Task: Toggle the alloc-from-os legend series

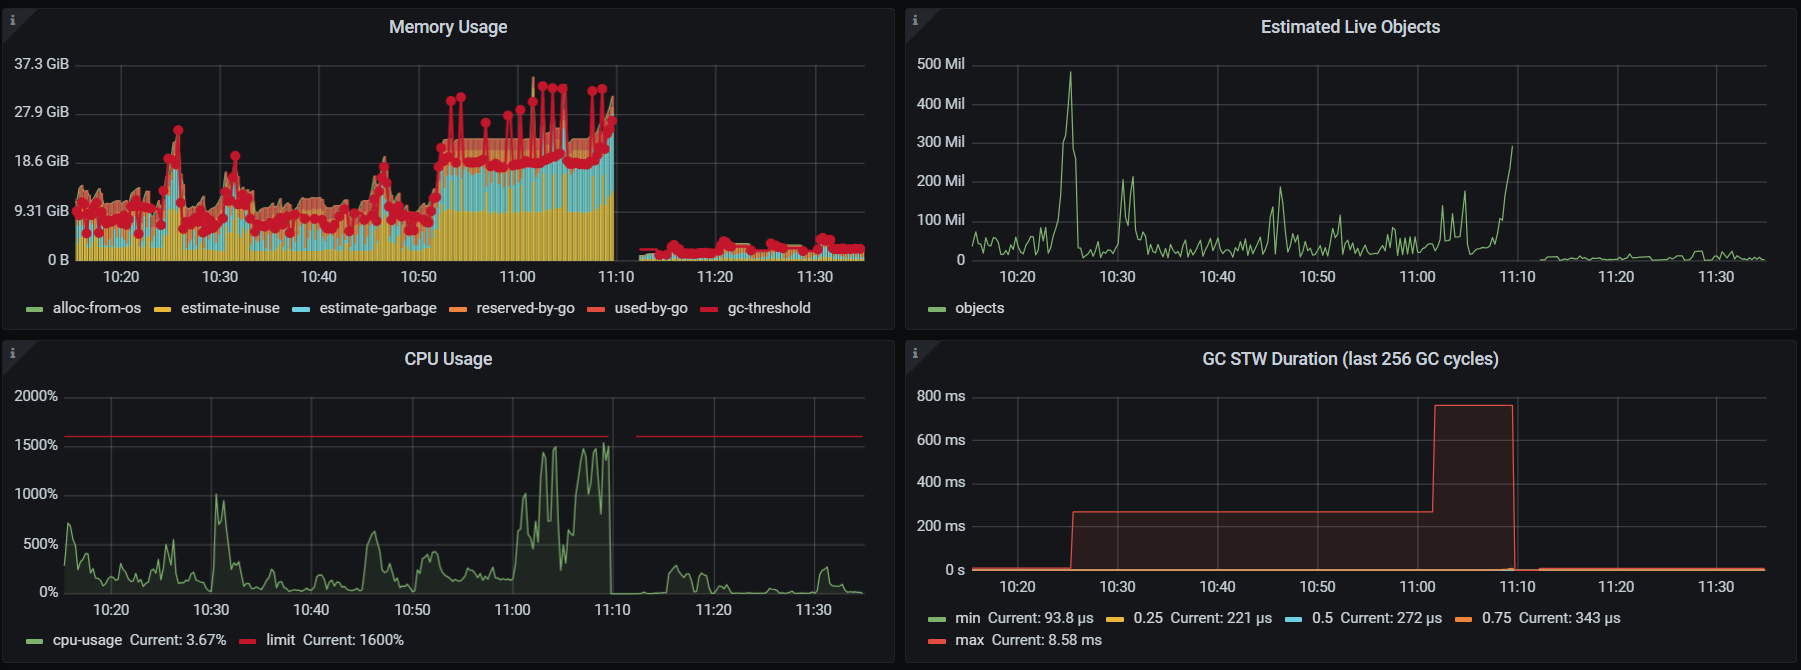Action: pos(96,308)
